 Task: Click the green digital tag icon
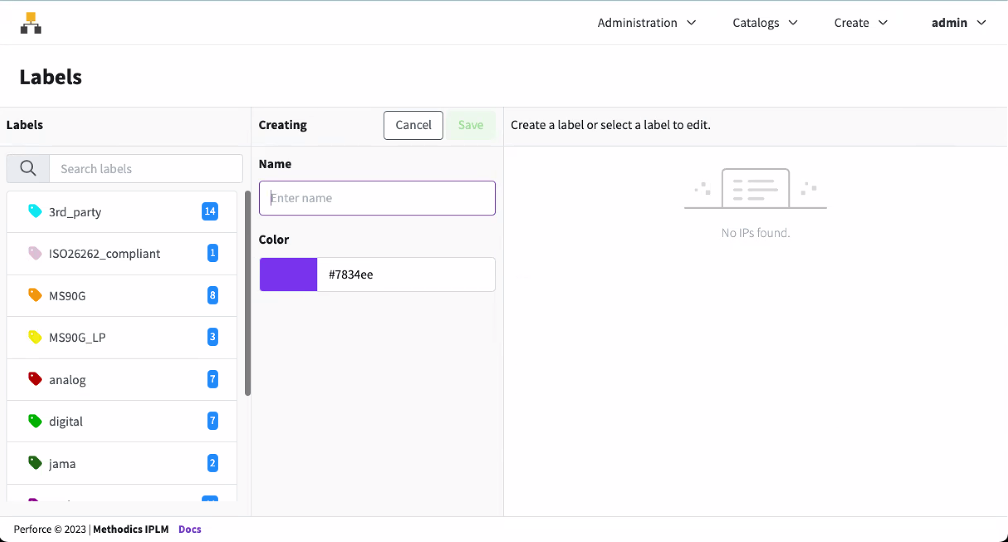click(35, 422)
